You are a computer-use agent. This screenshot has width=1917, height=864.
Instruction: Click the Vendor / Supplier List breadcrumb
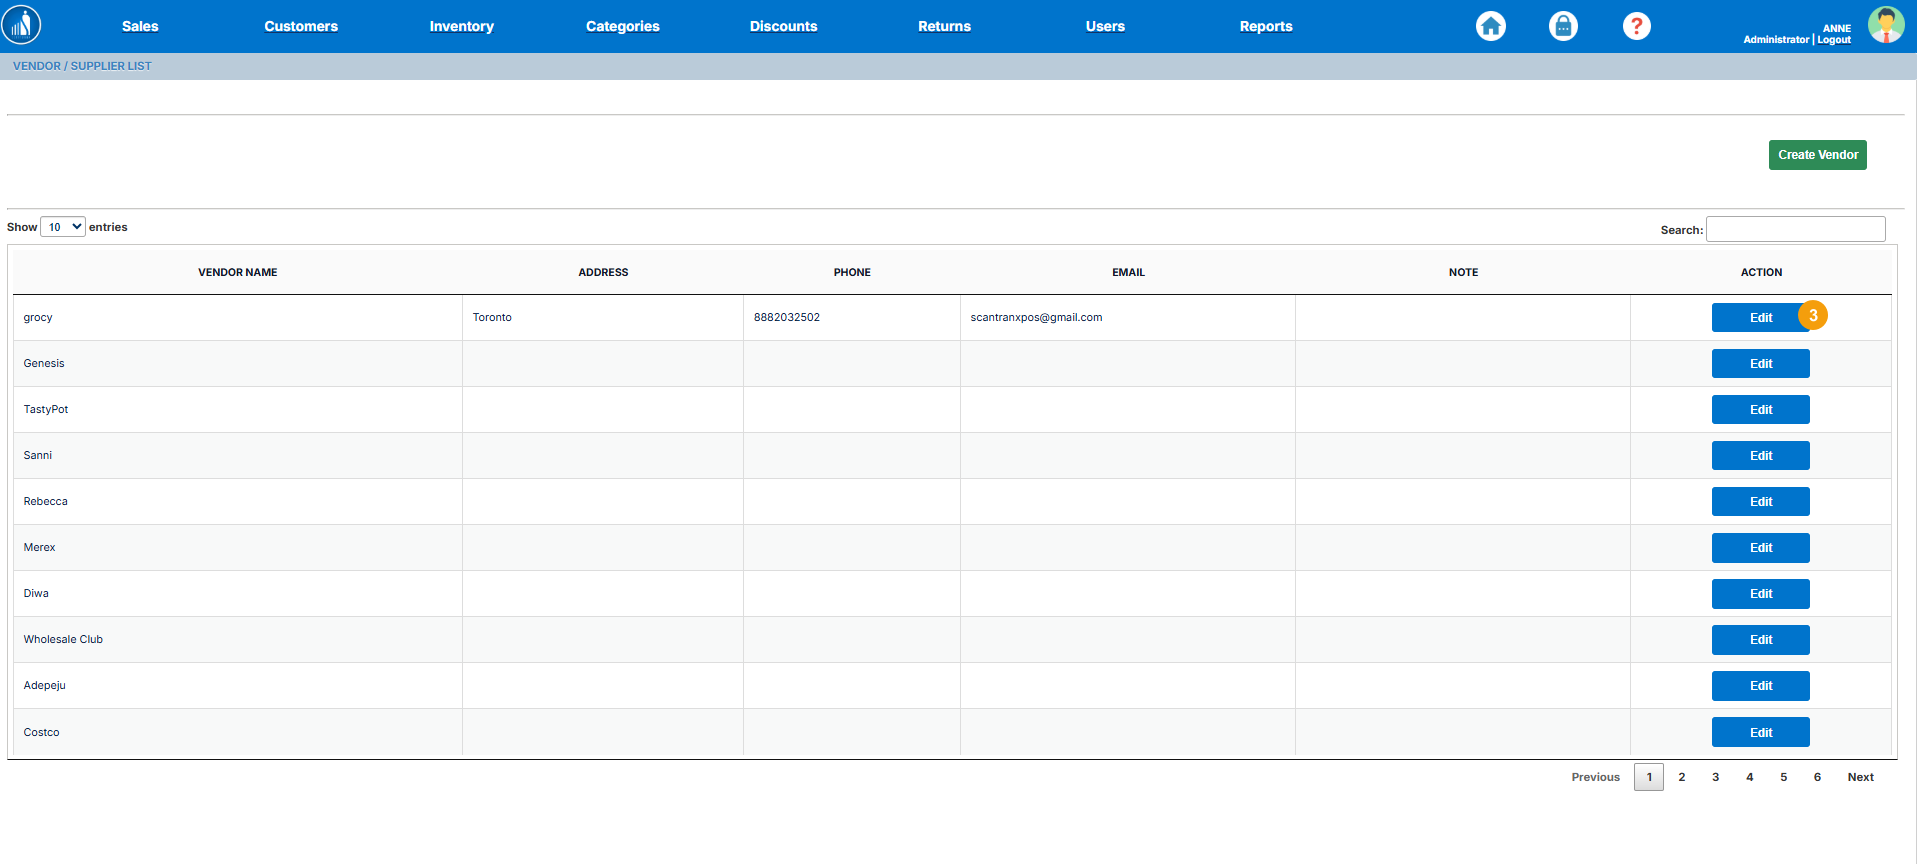pyautogui.click(x=82, y=66)
